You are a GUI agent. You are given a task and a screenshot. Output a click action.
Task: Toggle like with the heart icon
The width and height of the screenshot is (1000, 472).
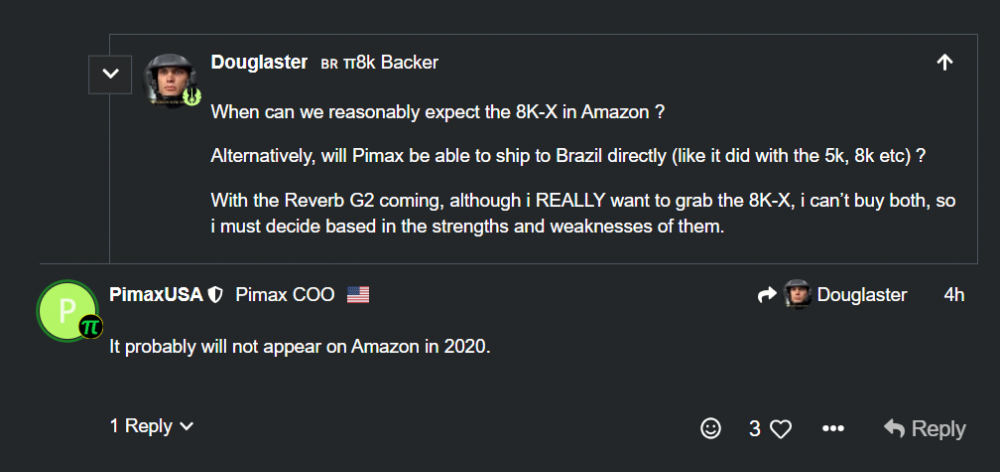(781, 429)
